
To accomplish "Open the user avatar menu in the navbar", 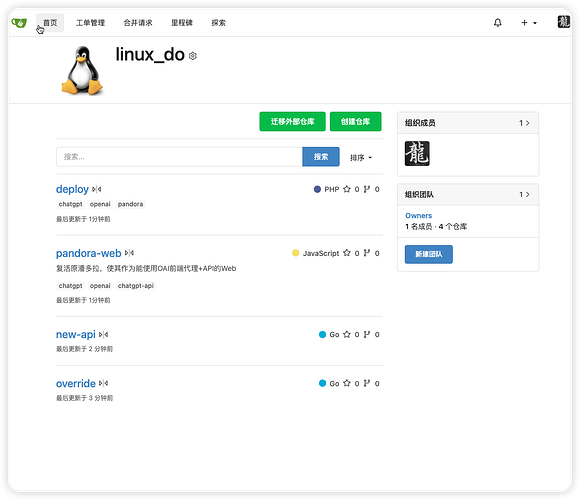I will (x=563, y=22).
